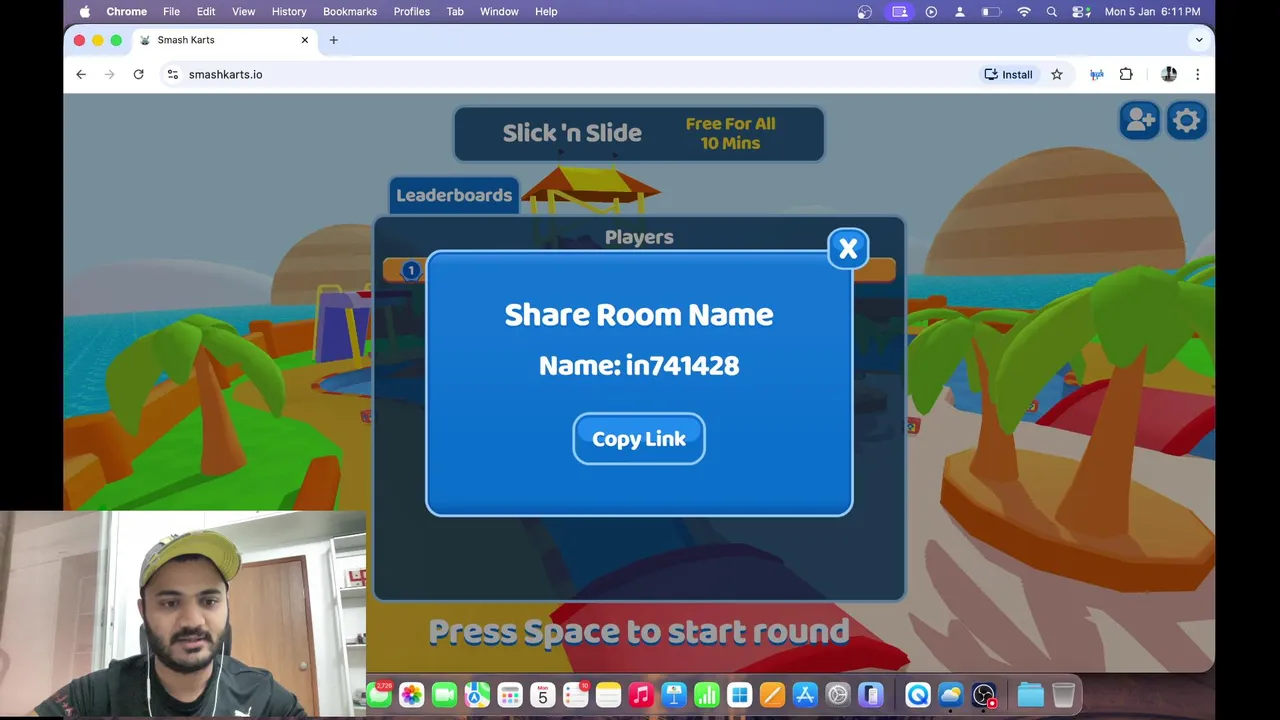The image size is (1280, 720).
Task: Open the invite friends icon
Action: (1139, 121)
